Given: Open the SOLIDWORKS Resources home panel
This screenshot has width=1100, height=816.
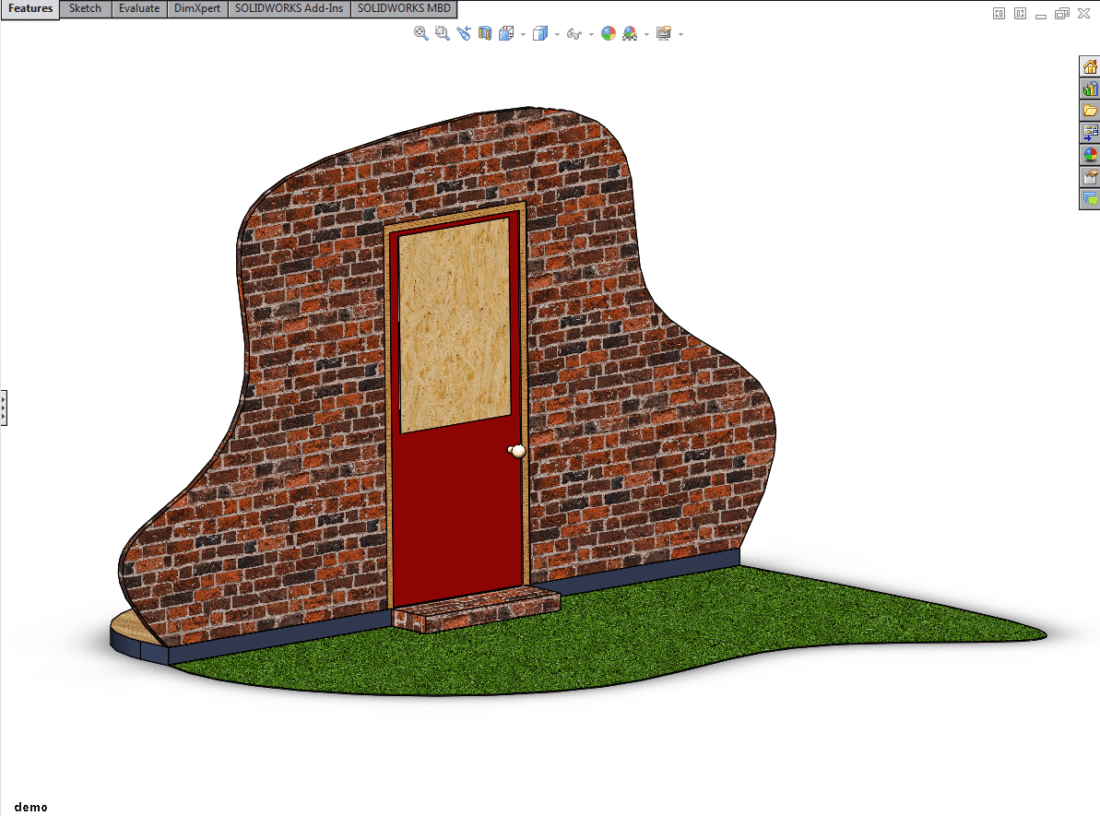Looking at the screenshot, I should 1090,67.
